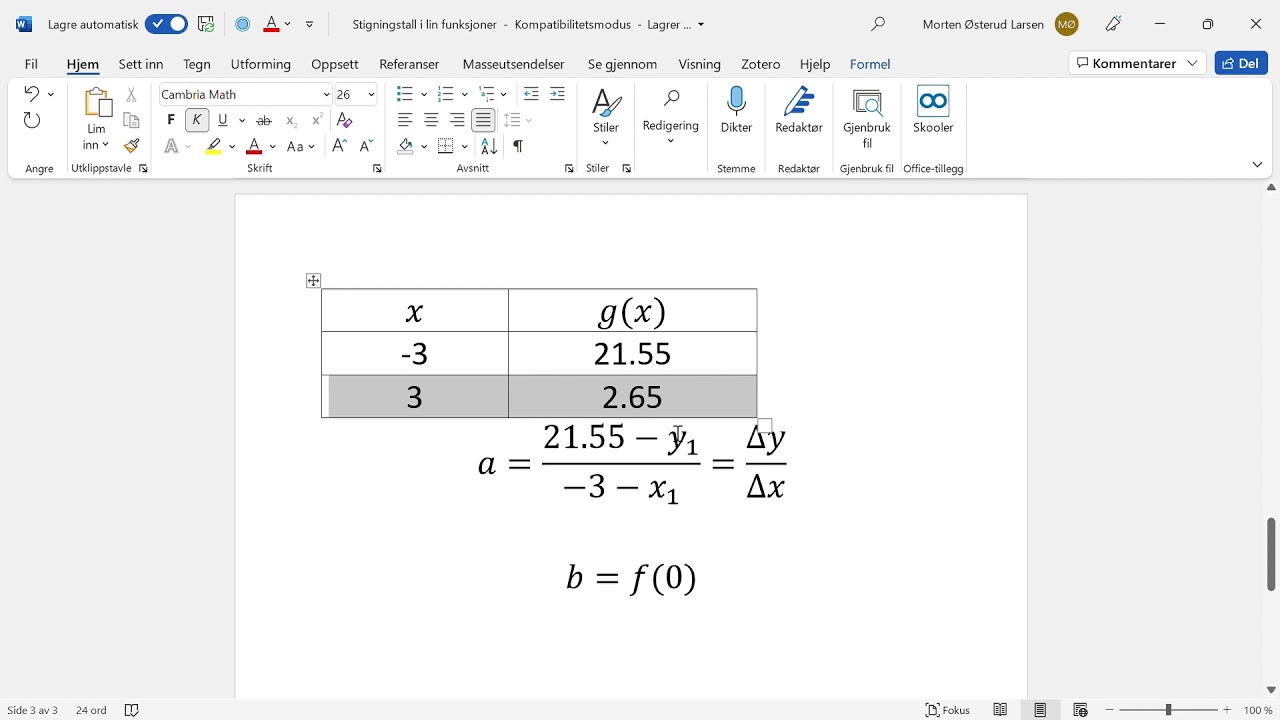Apply the red font color
This screenshot has height=720, width=1280.
[x=254, y=146]
